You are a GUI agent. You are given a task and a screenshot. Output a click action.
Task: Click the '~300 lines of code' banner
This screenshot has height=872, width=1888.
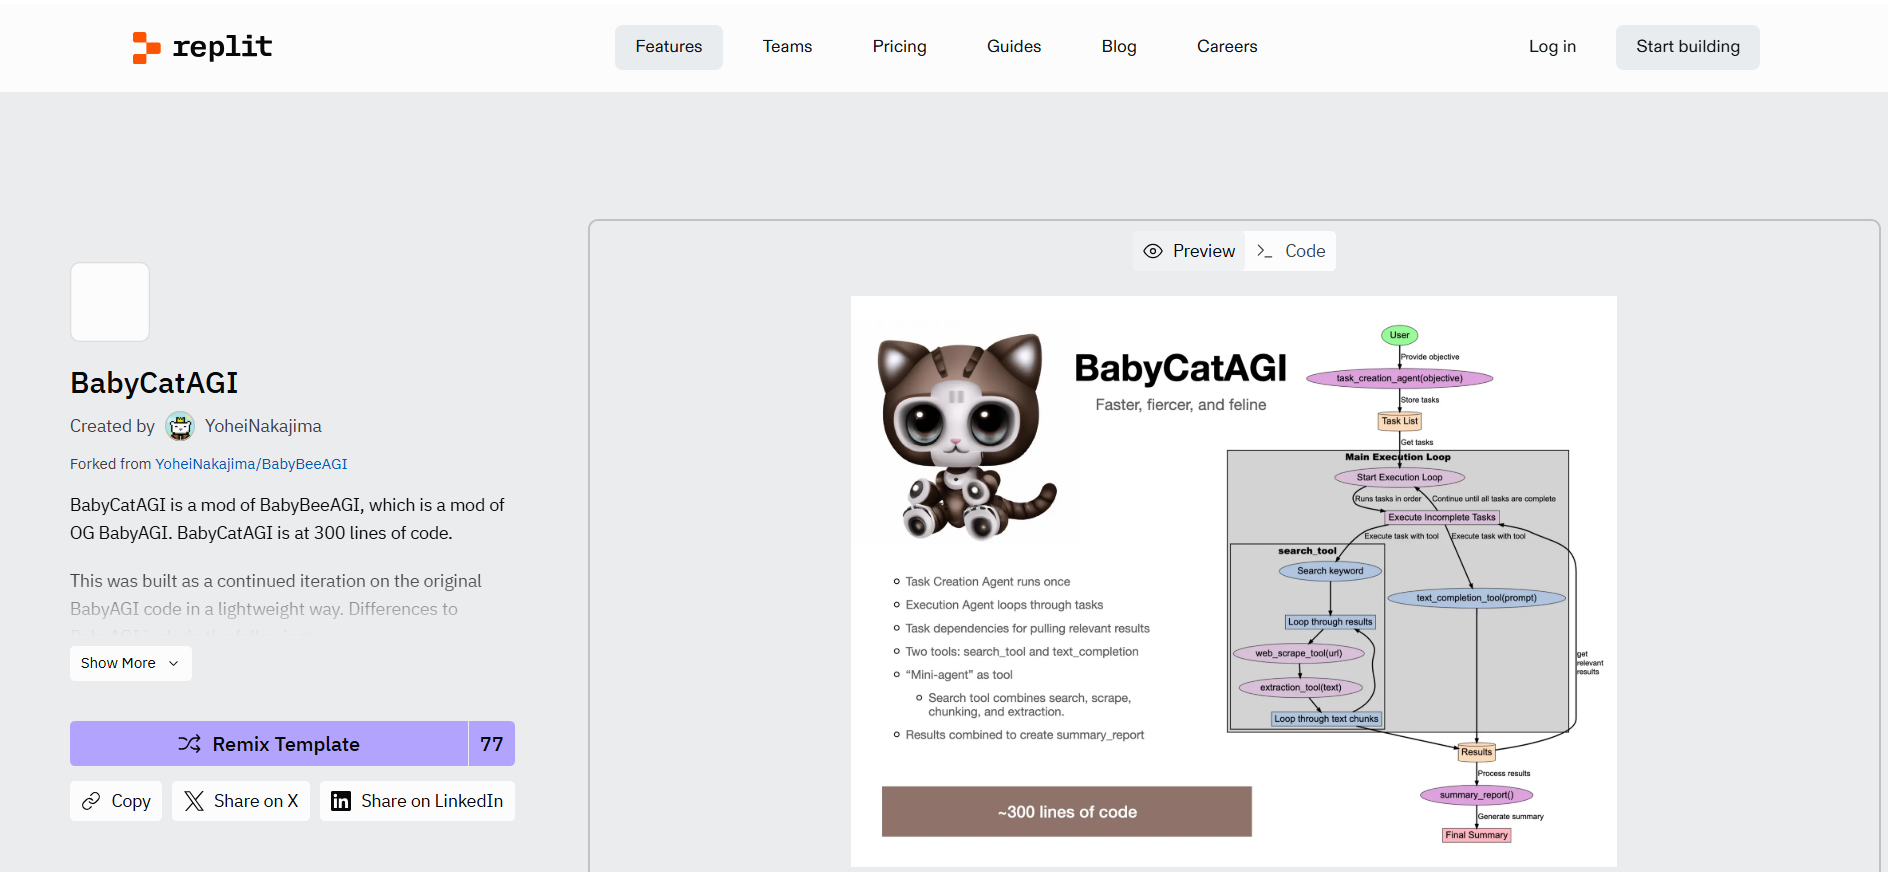pyautogui.click(x=1067, y=812)
